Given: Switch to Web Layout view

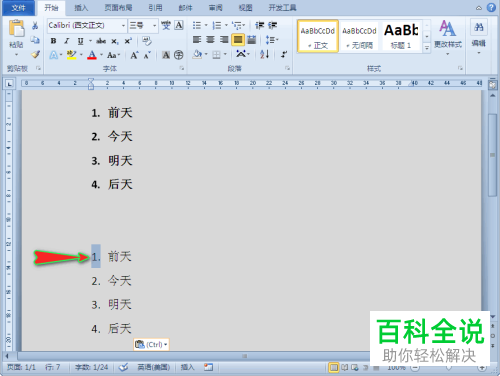Looking at the screenshot, I should coord(355,367).
